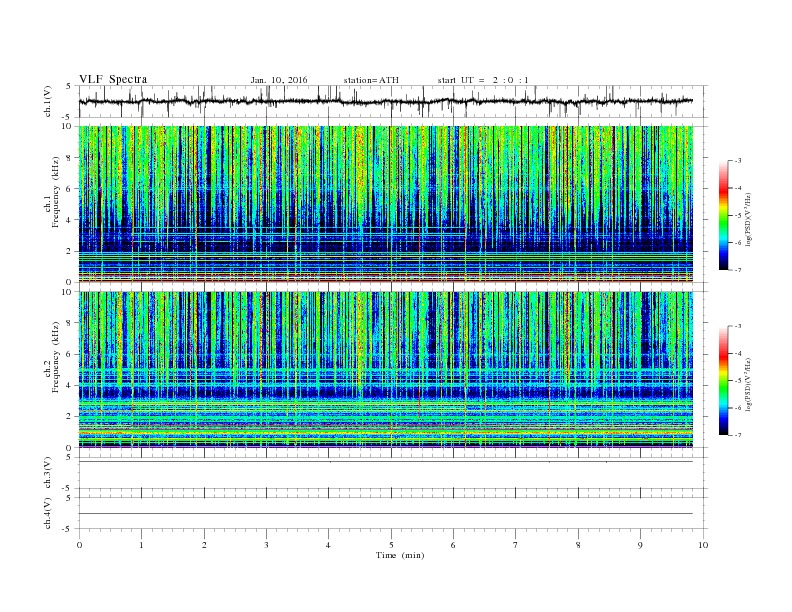Click the flat ch.4 voltage trace line
This screenshot has height=612, width=792.
(386, 514)
